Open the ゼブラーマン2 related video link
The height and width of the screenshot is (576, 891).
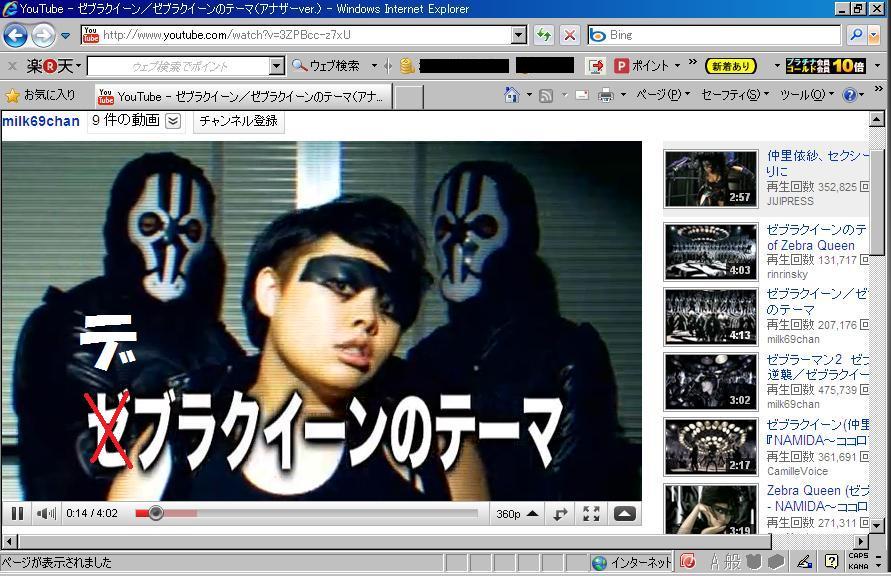coord(818,367)
